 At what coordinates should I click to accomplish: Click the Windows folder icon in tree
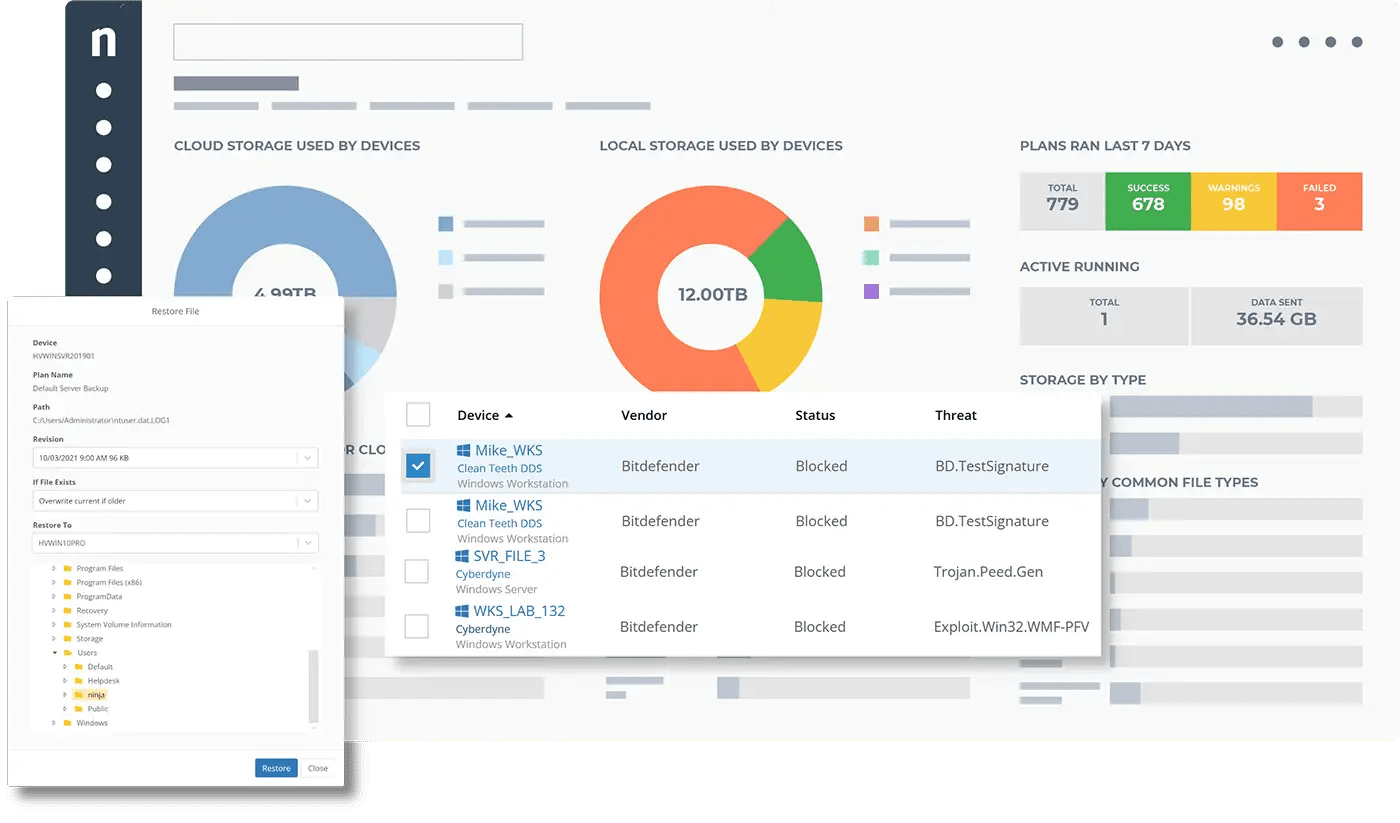click(68, 722)
